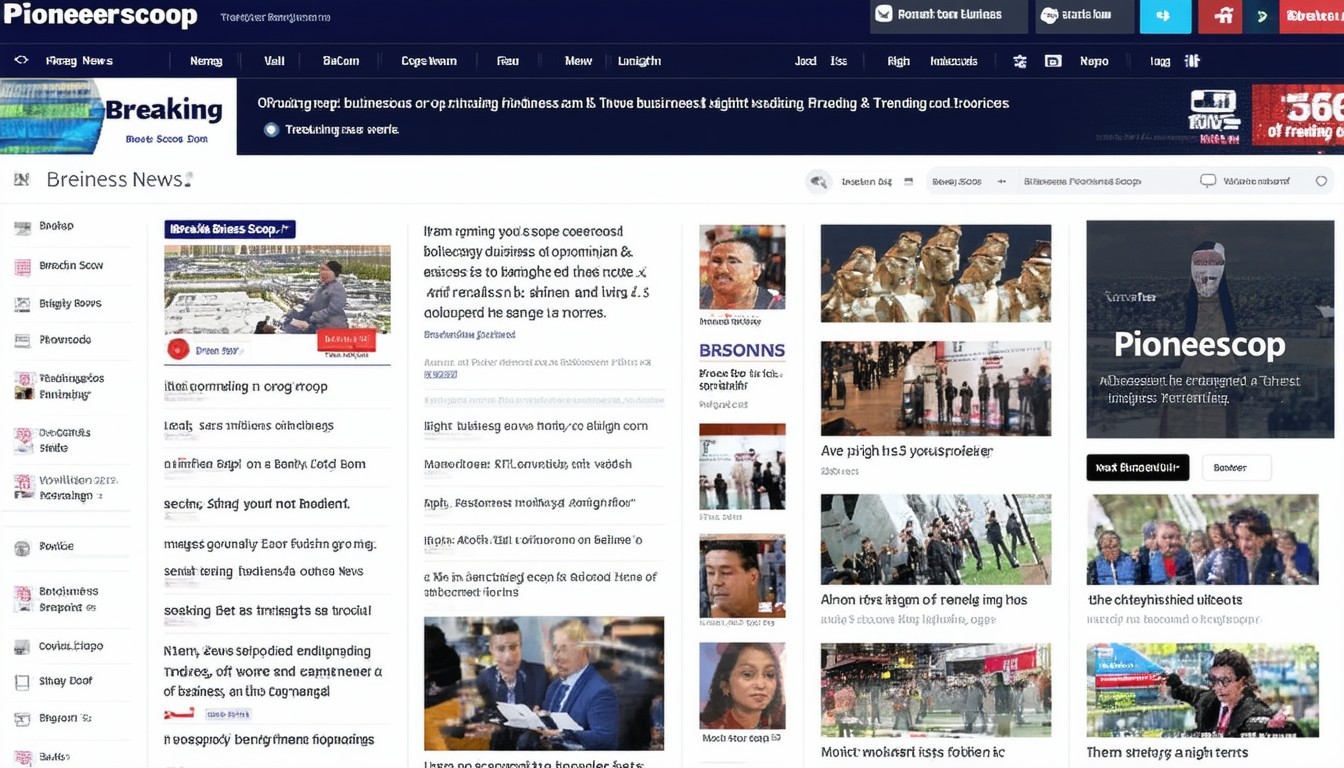Screen dimensions: 1344x768
Task: Click the green arrow icon in the top bar
Action: (x=1262, y=16)
